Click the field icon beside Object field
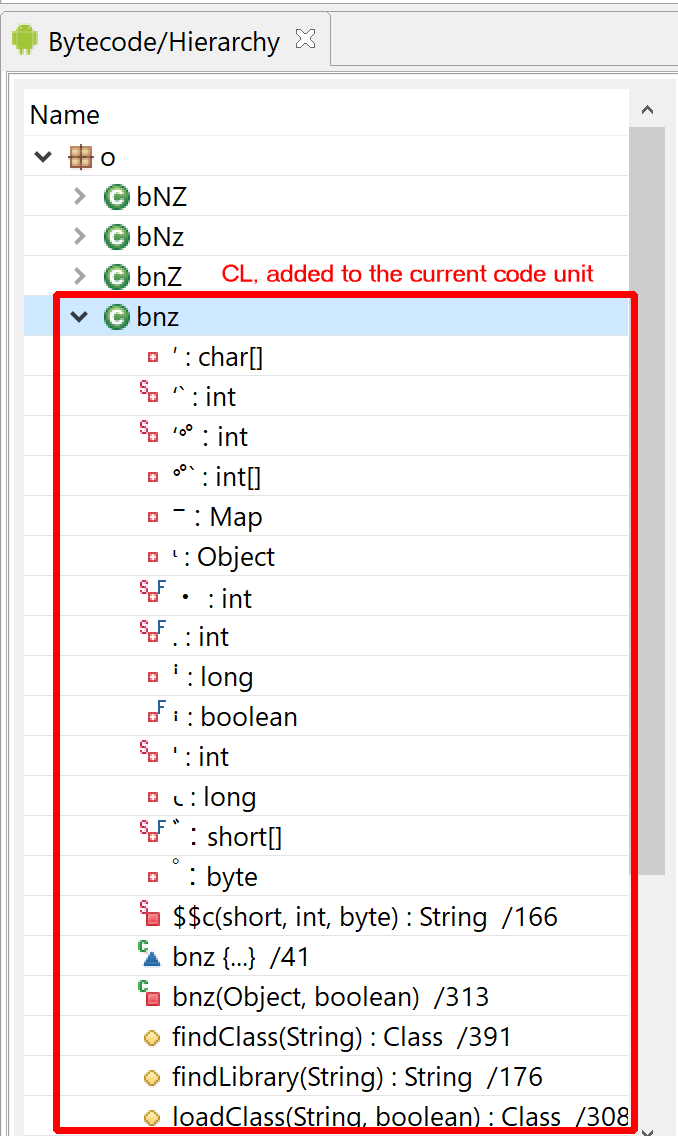 pyautogui.click(x=152, y=557)
